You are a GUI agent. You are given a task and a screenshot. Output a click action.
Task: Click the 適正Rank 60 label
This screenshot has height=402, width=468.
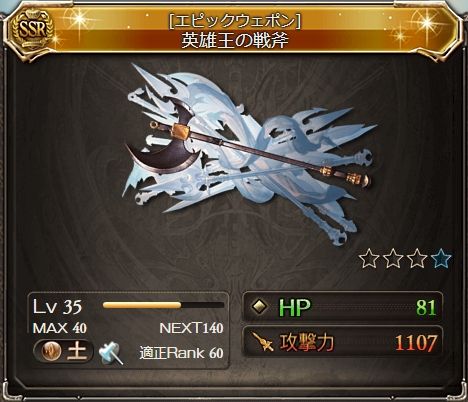coord(182,353)
